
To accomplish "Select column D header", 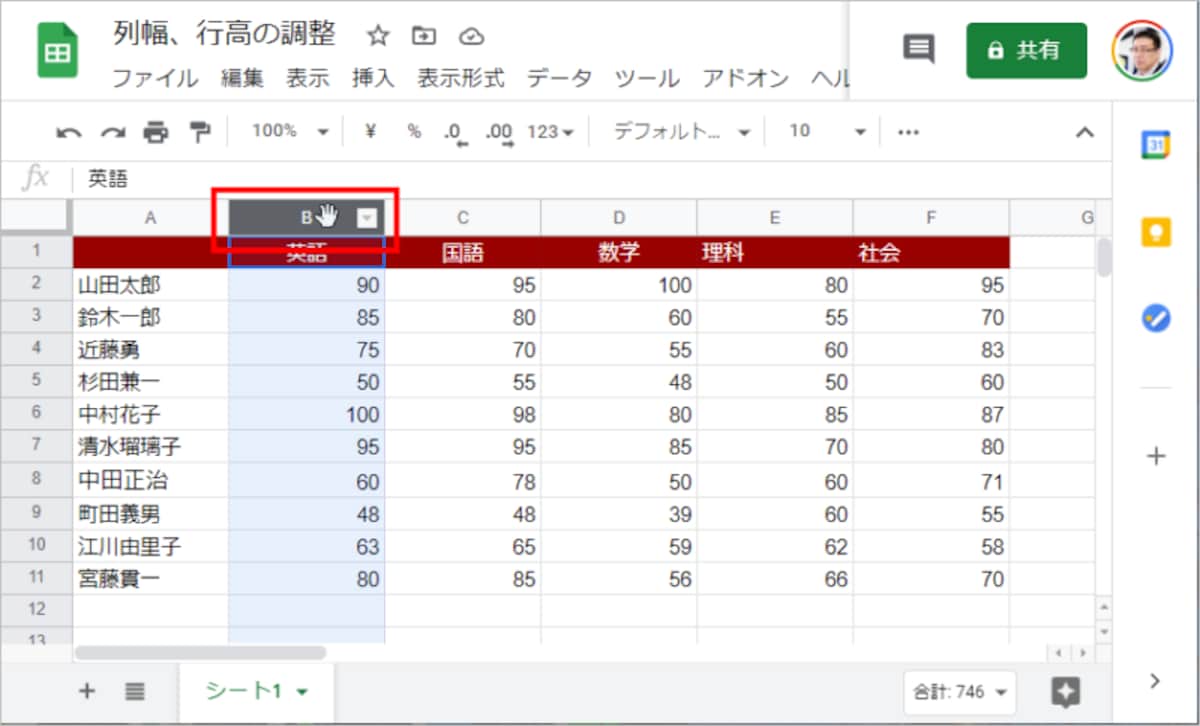I will click(x=619, y=217).
